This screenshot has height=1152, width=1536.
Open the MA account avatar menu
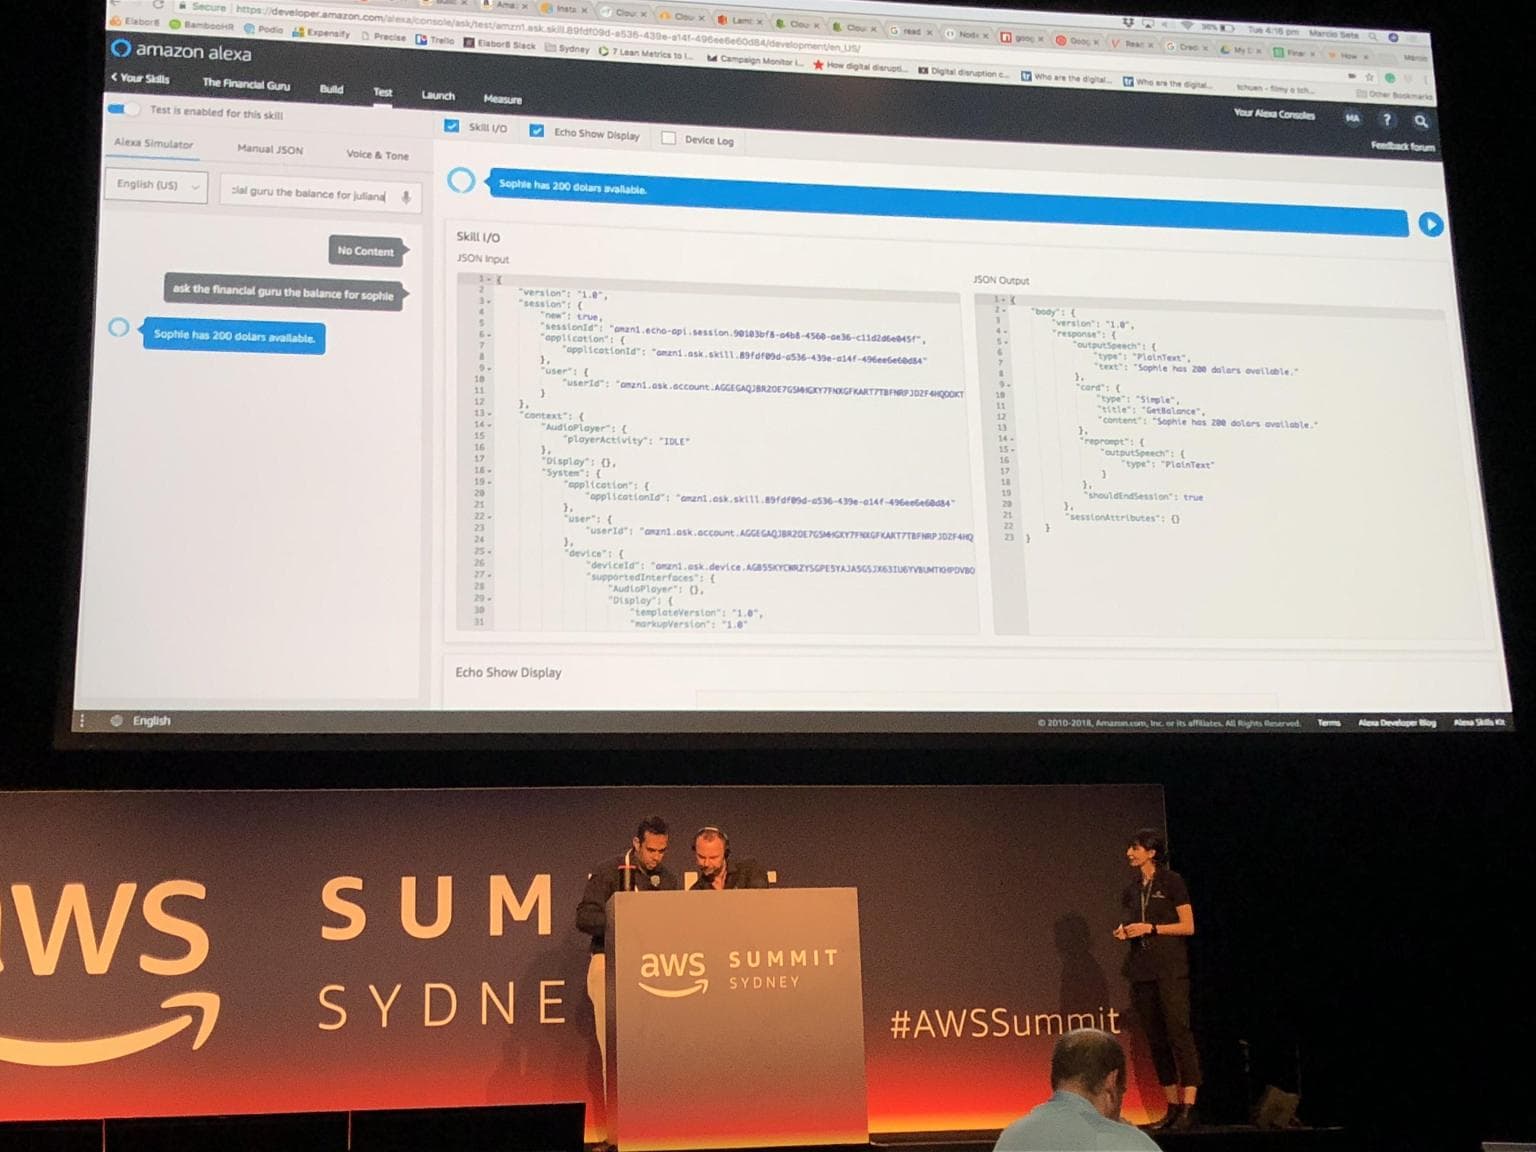[1352, 118]
